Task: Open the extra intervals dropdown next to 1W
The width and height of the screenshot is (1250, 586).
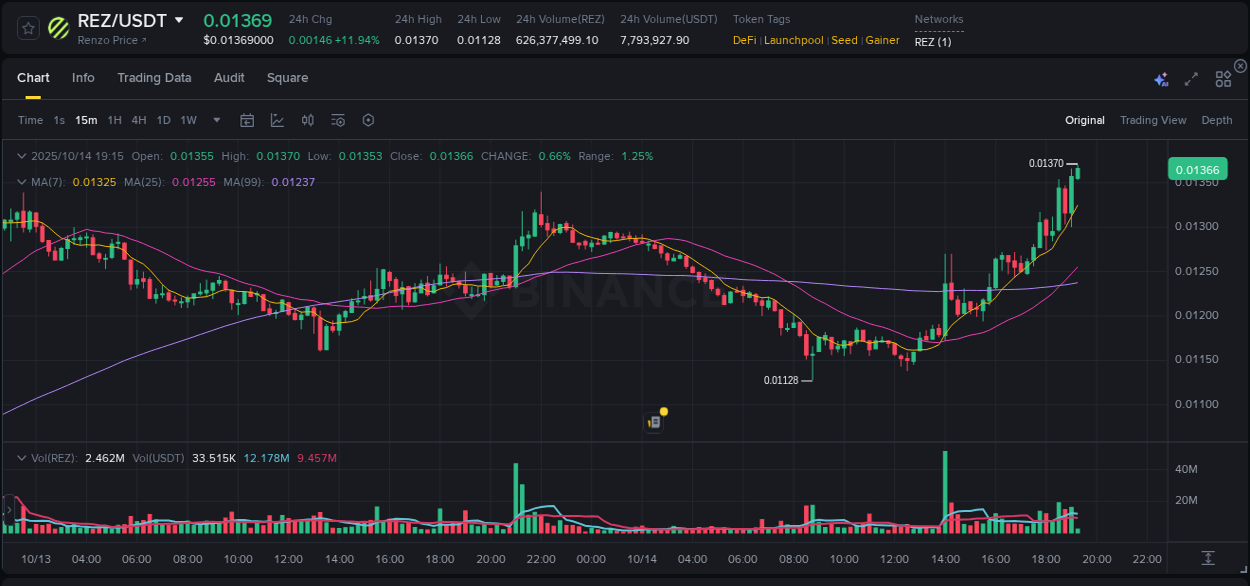Action: (215, 119)
